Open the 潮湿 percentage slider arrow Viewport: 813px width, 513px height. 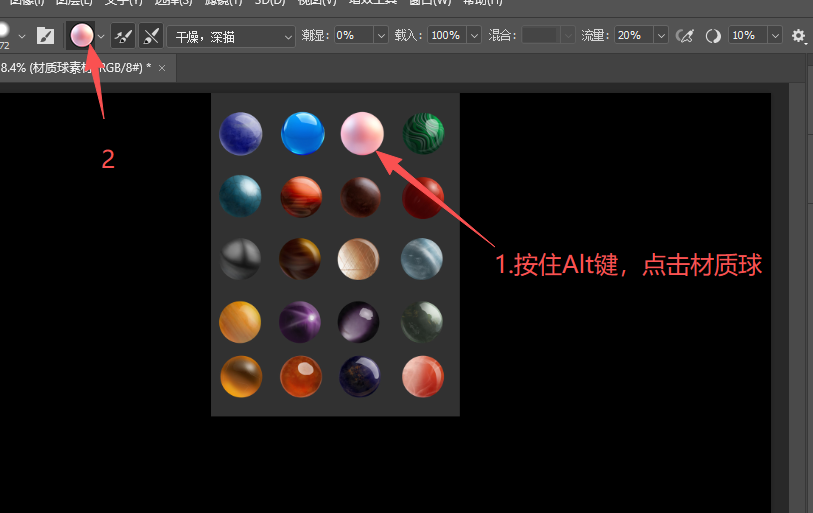tap(381, 36)
